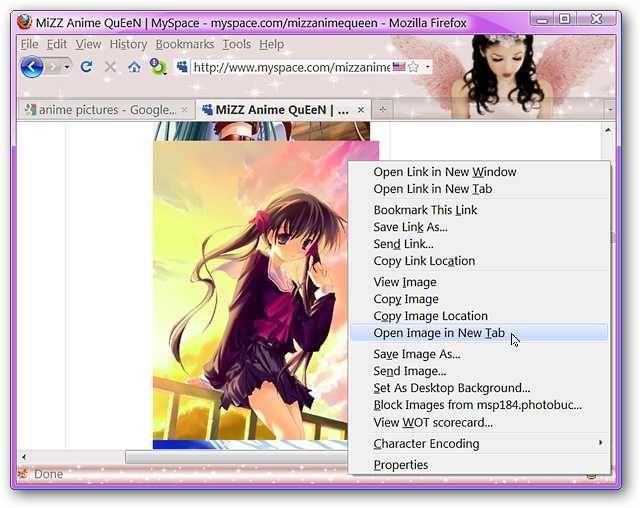
Task: Click the horizontal scrollbar thumb
Action: point(237,457)
